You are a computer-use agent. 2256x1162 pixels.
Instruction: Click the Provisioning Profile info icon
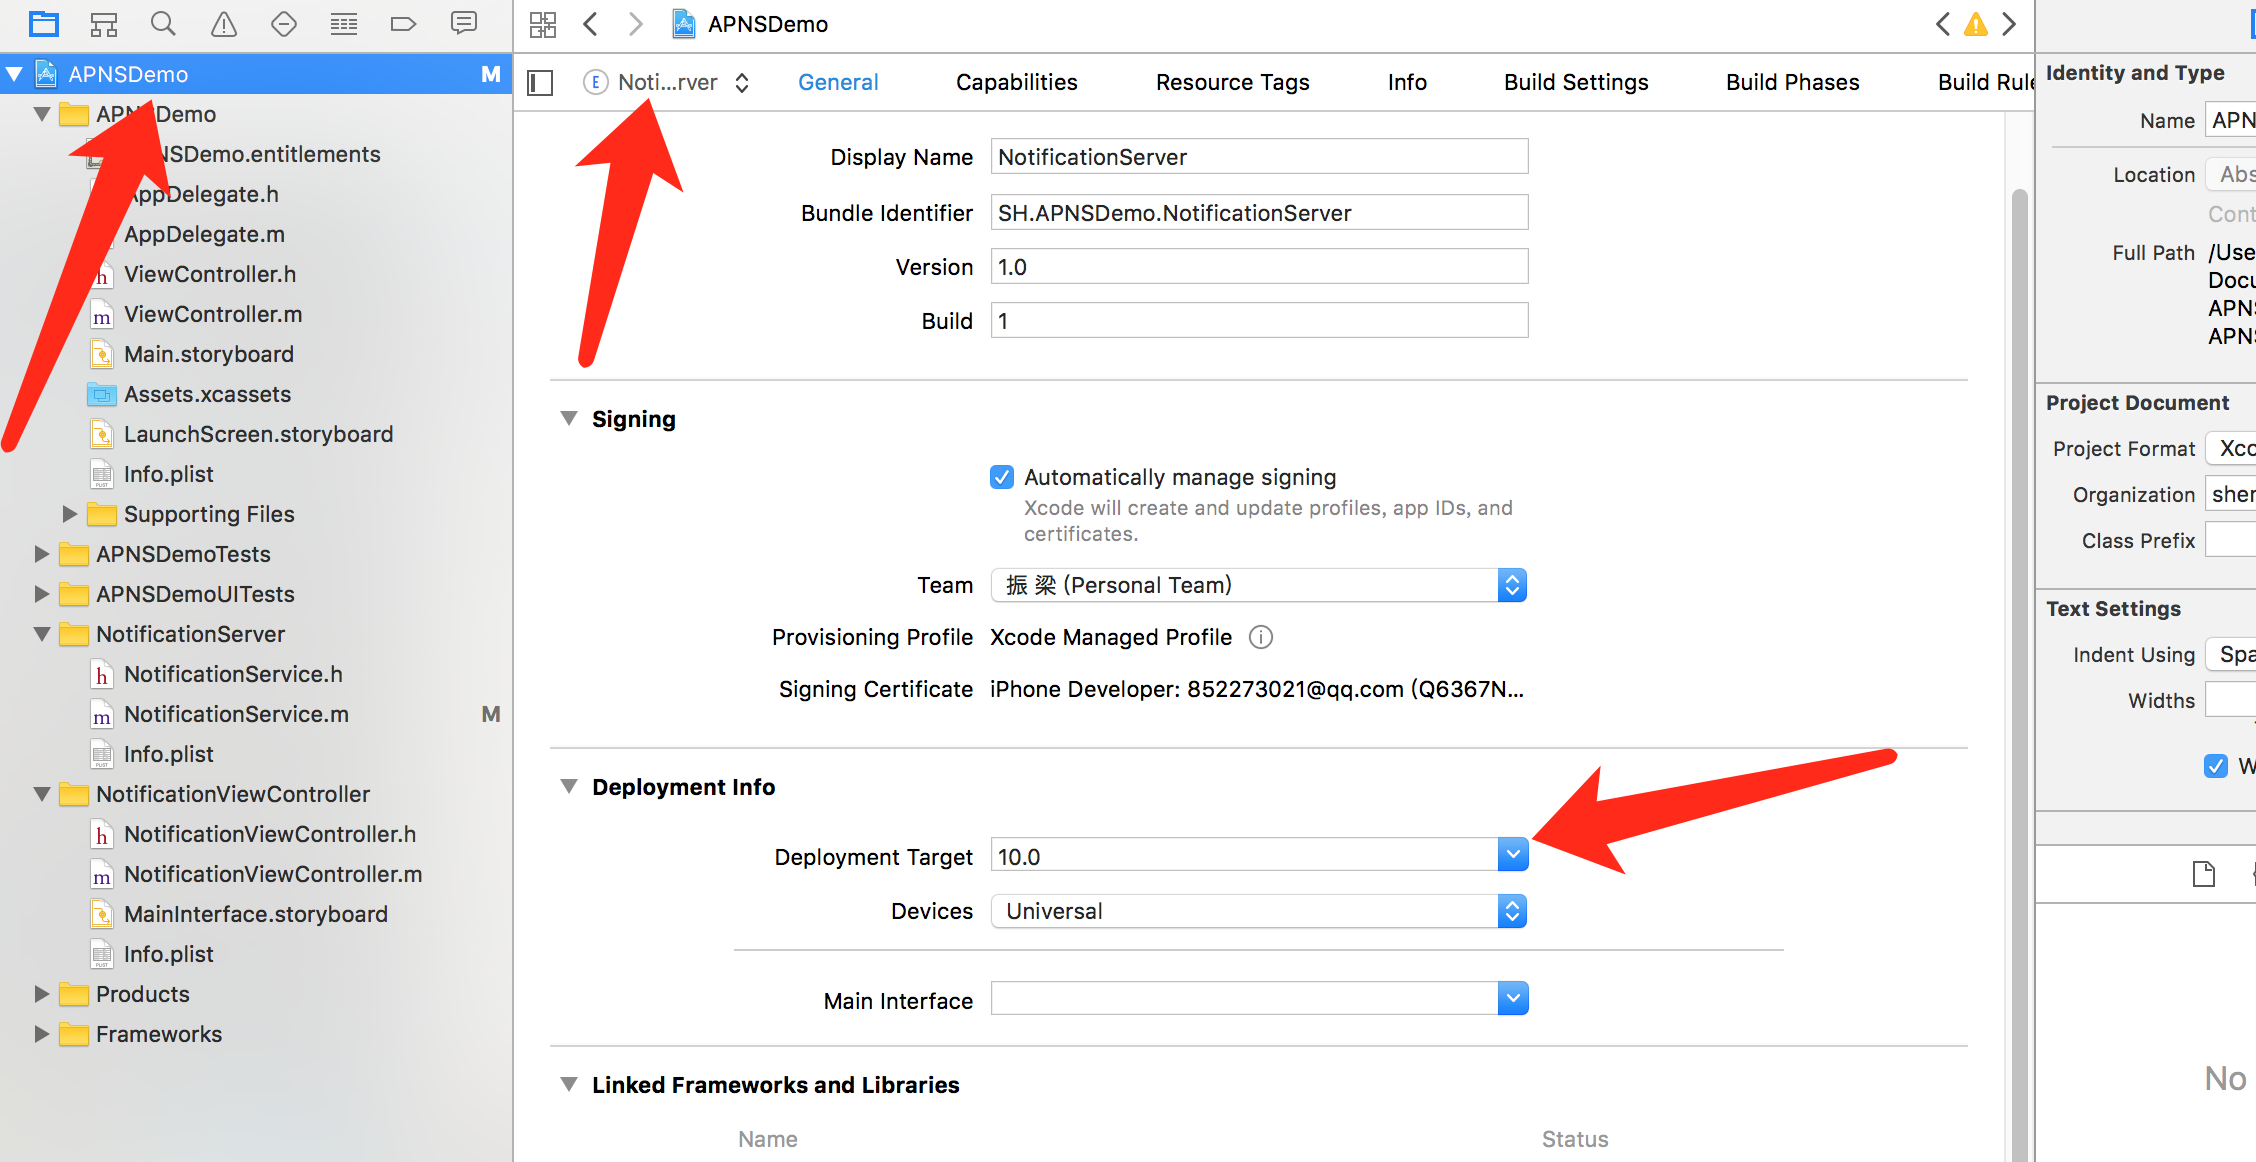tap(1261, 637)
